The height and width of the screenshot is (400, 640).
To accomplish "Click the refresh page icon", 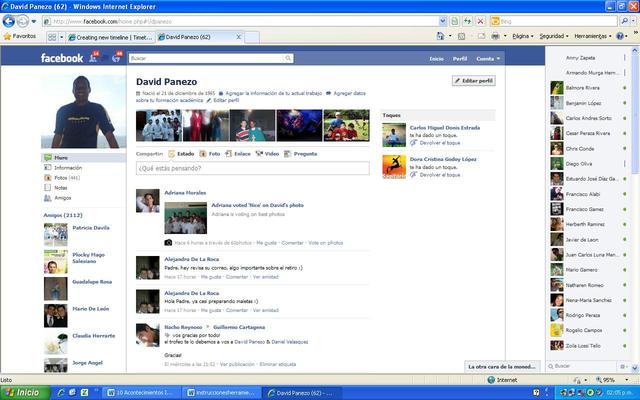I will pyautogui.click(x=467, y=21).
